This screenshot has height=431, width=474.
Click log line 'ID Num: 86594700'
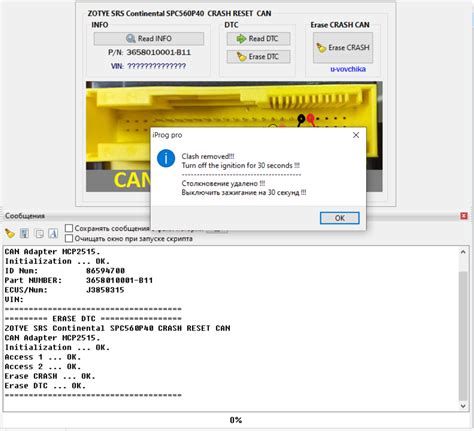tap(65, 271)
